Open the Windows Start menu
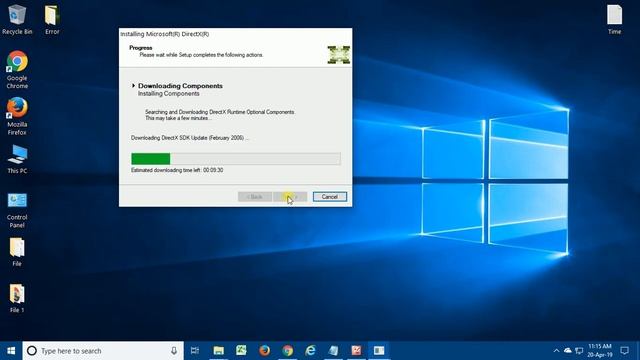The image size is (640, 360). (x=11, y=351)
